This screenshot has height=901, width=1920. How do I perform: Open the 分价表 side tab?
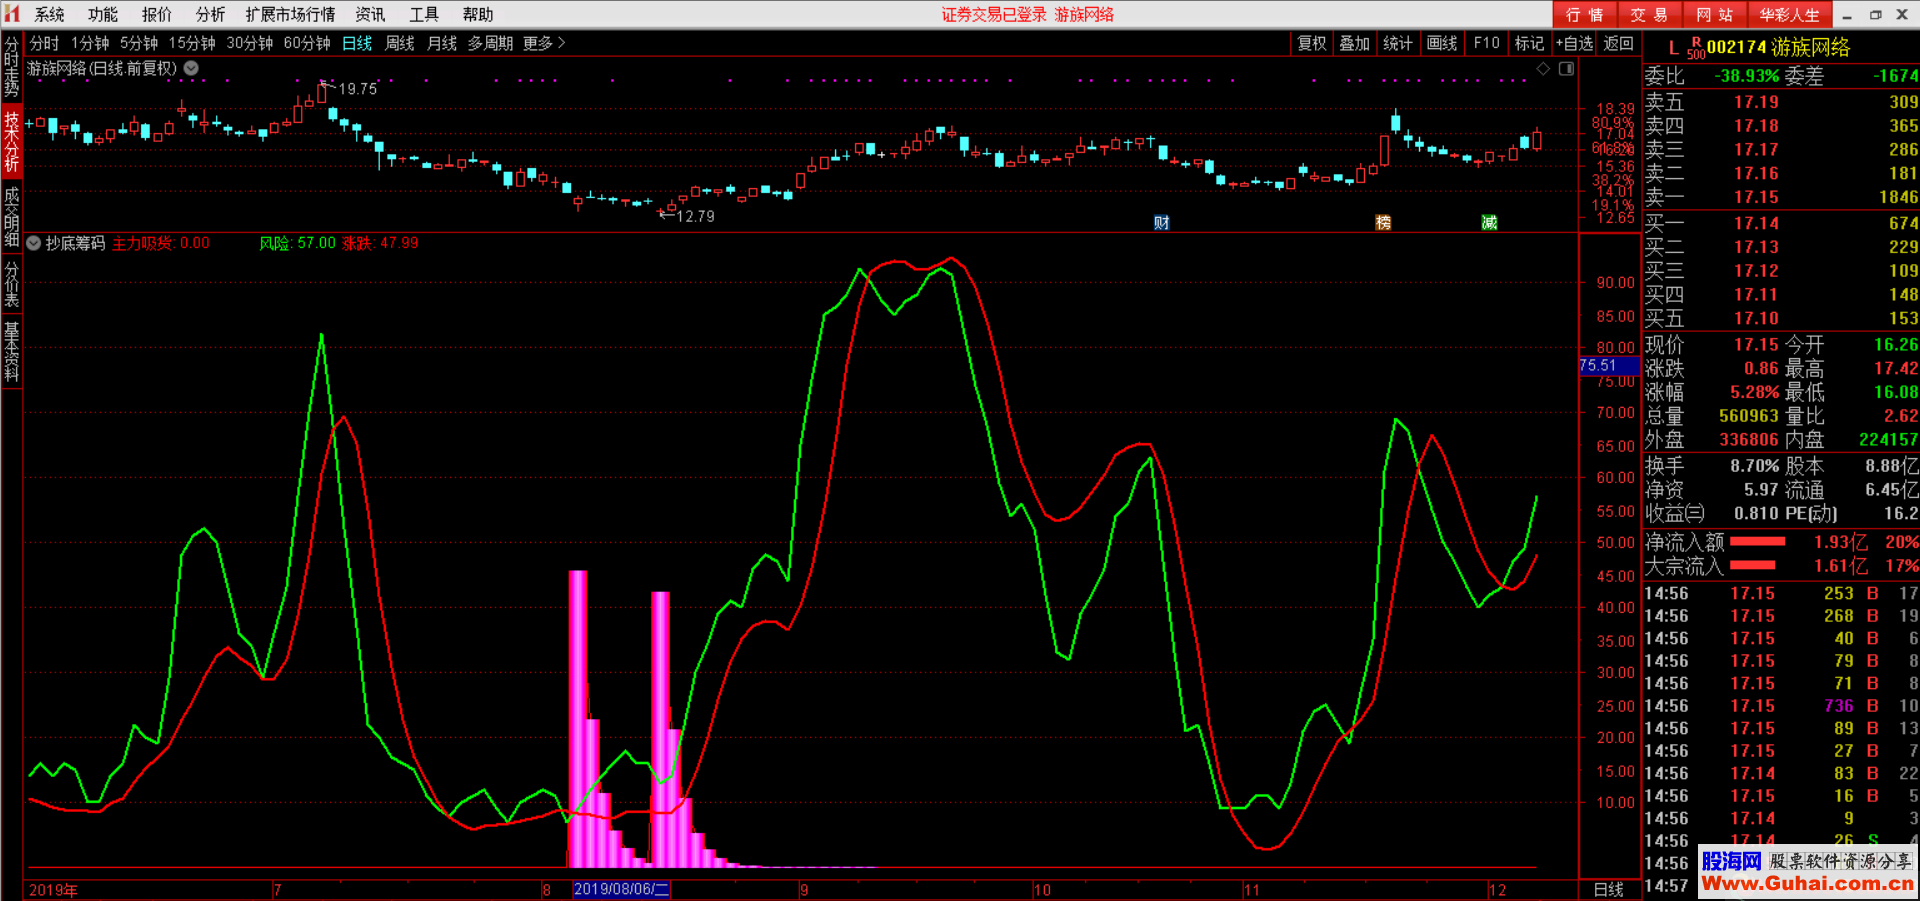(12, 284)
